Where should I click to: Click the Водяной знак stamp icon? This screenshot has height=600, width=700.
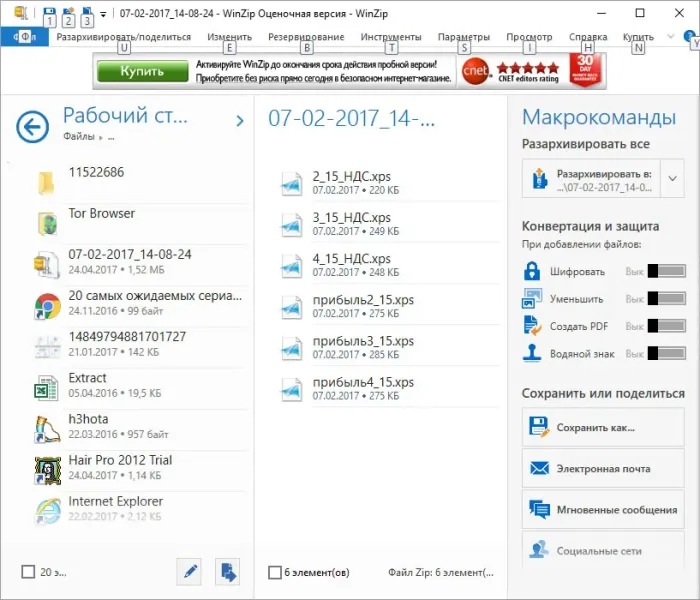[532, 353]
